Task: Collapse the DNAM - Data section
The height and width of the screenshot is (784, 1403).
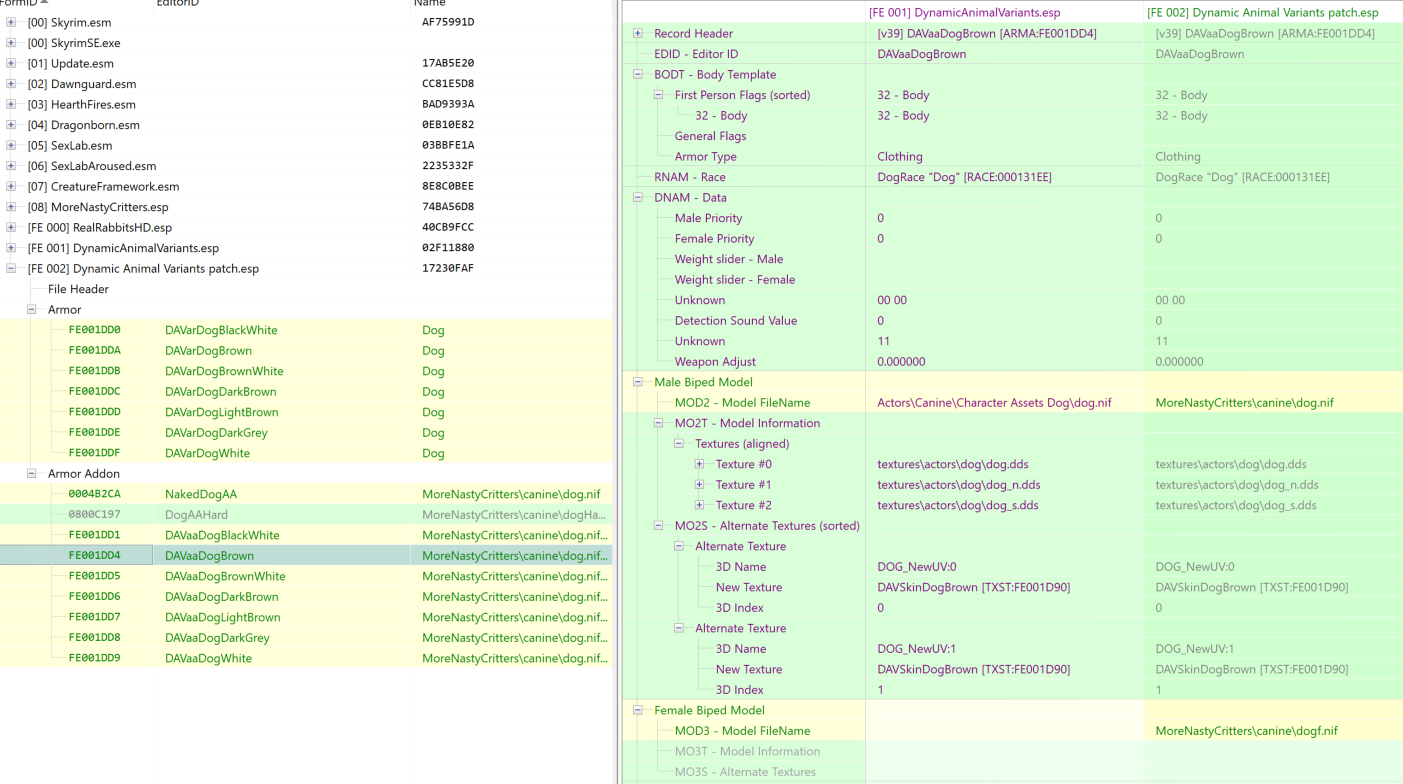Action: 638,197
